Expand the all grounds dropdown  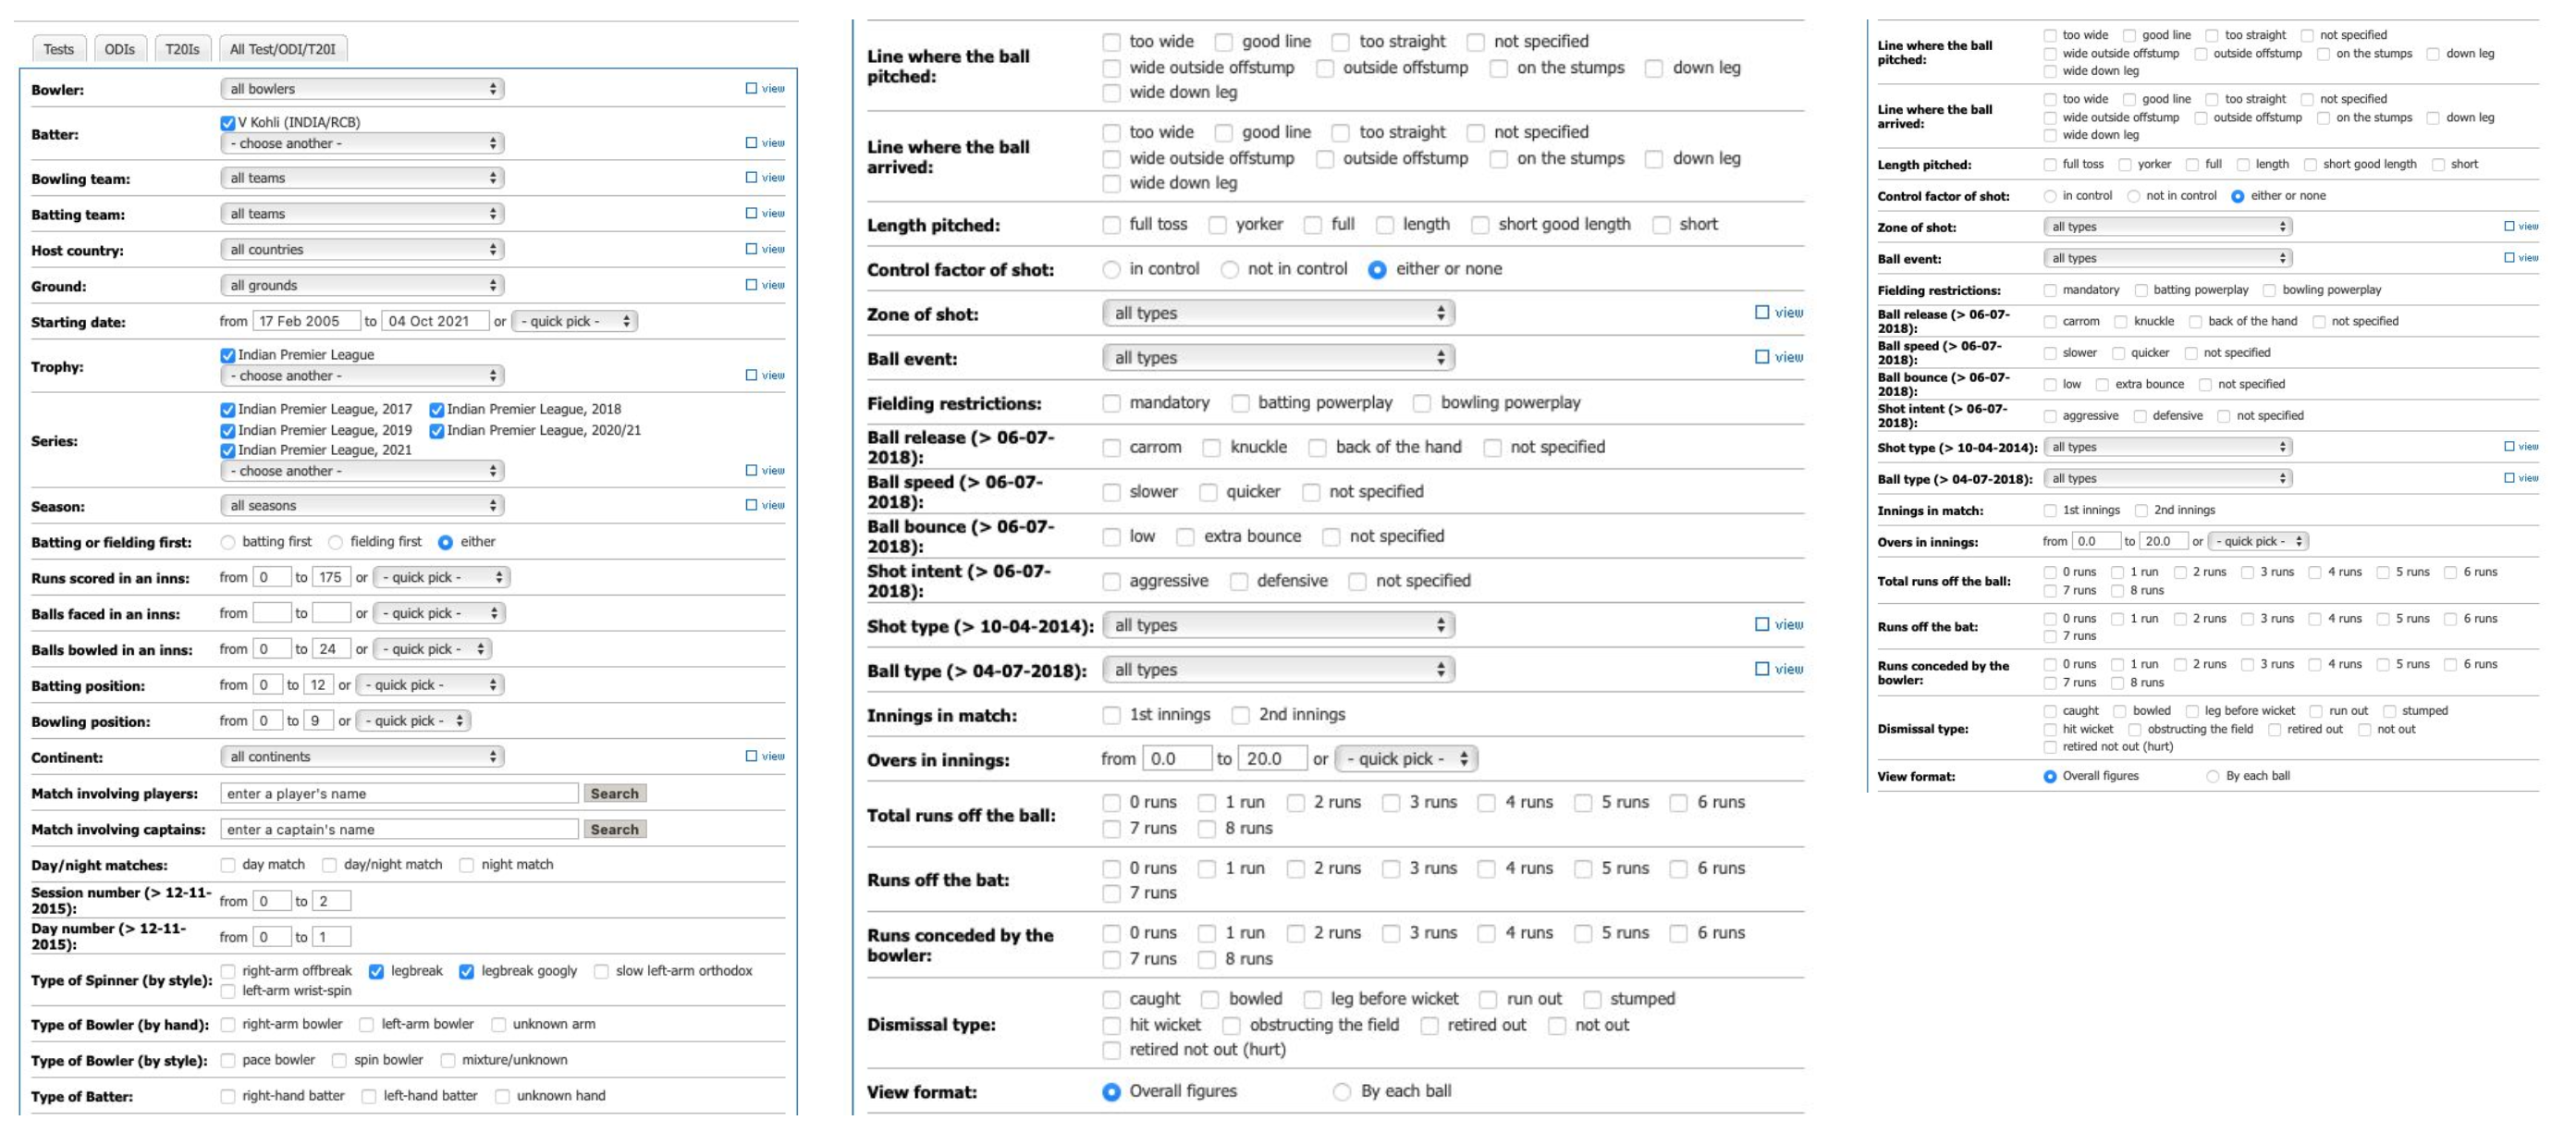(362, 285)
